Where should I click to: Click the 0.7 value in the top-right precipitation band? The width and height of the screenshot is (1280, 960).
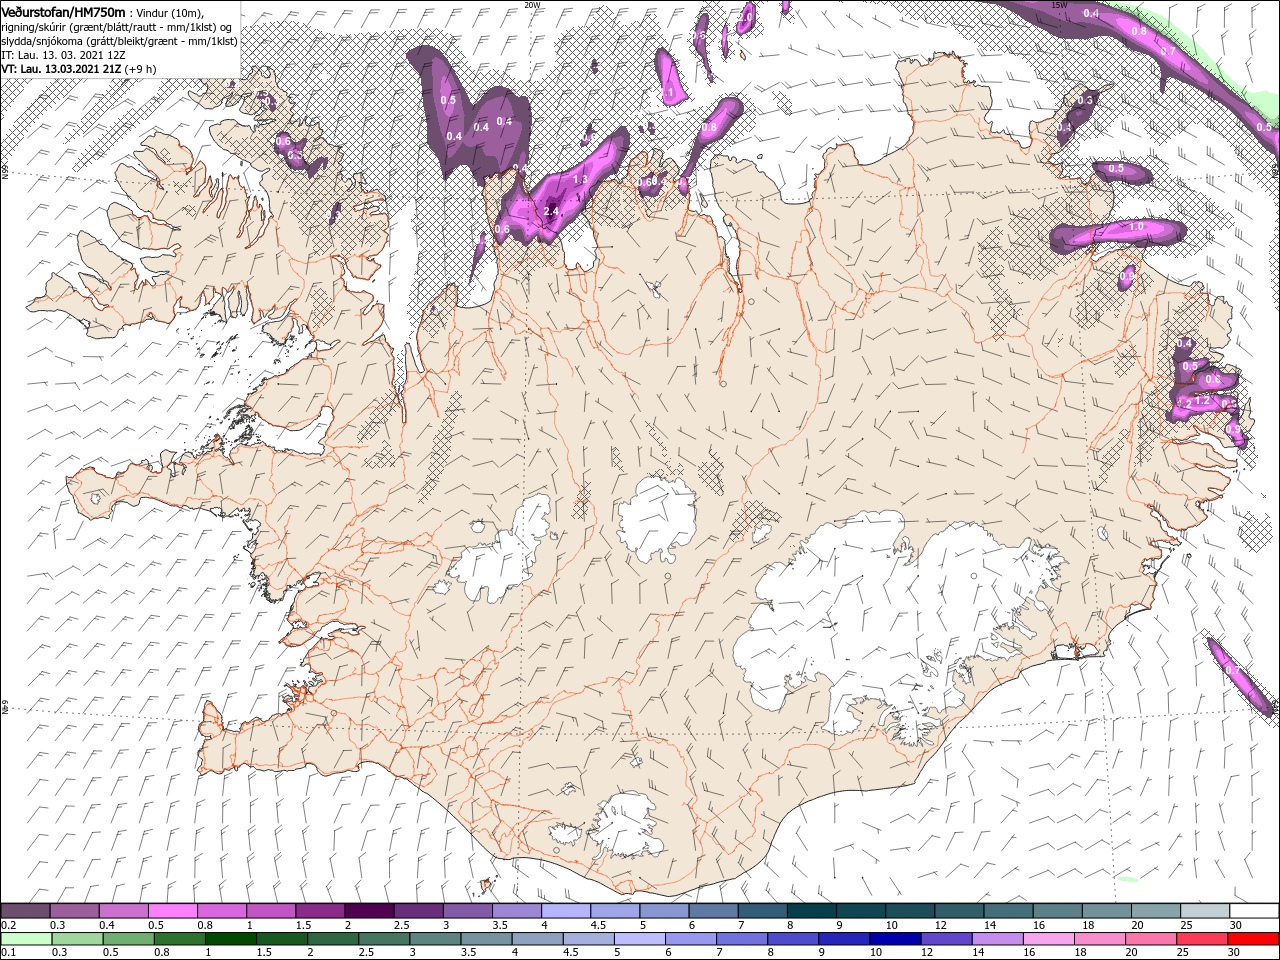click(x=1167, y=51)
